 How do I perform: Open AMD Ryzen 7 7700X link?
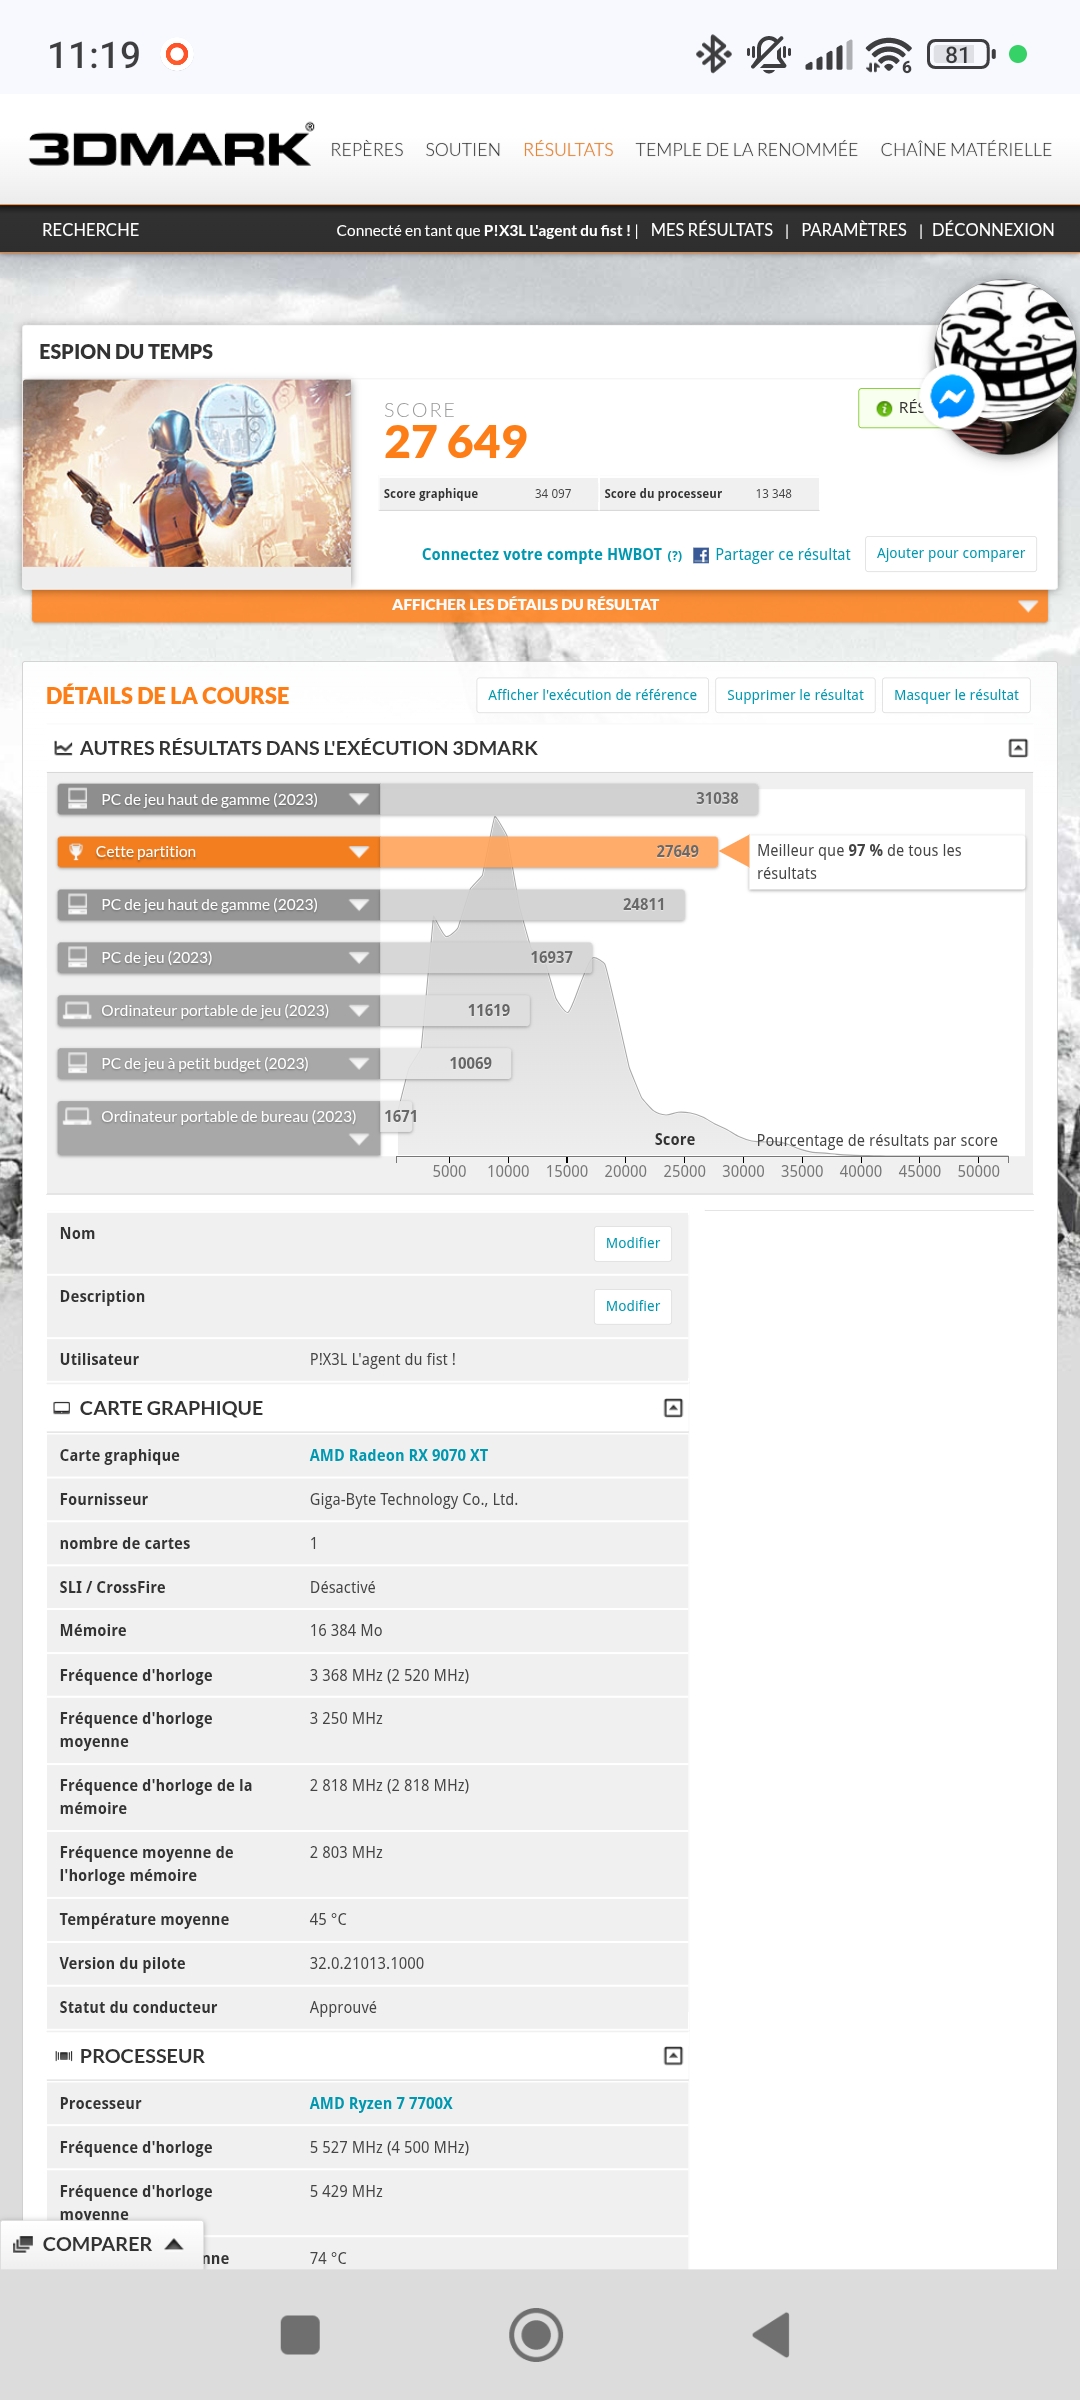tap(381, 2104)
